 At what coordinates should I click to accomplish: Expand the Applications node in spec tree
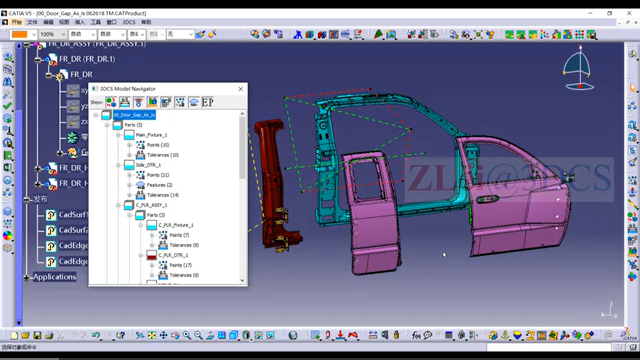click(27, 278)
